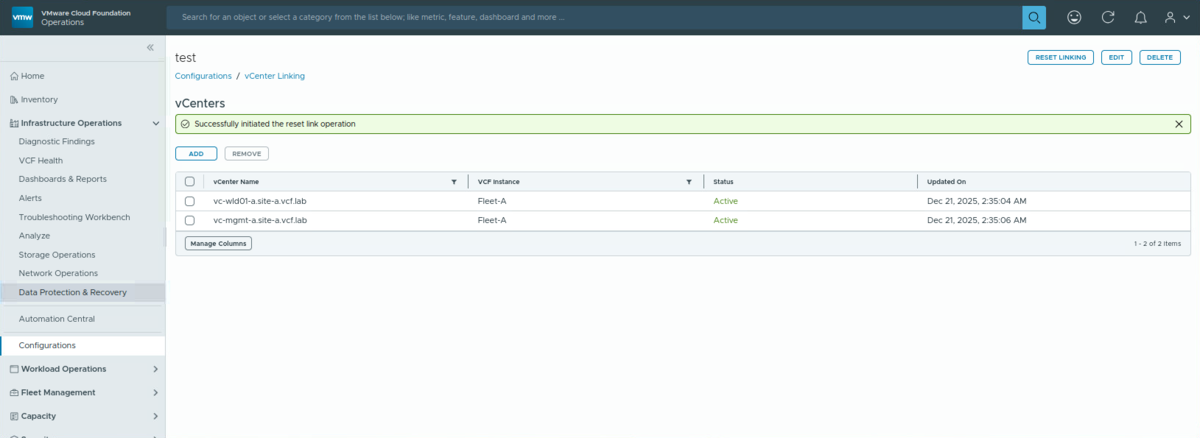Click the EDIT button
The image size is (1200, 438).
pyautogui.click(x=1116, y=57)
